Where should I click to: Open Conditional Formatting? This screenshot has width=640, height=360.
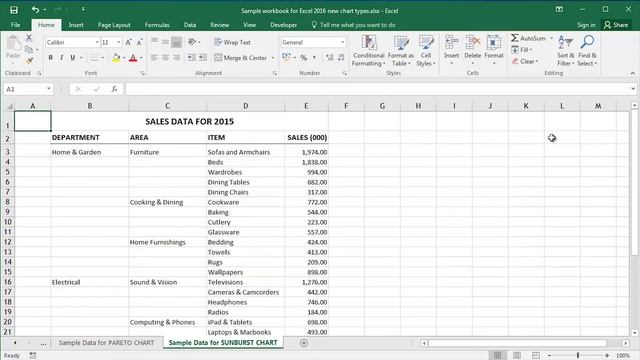click(x=368, y=51)
